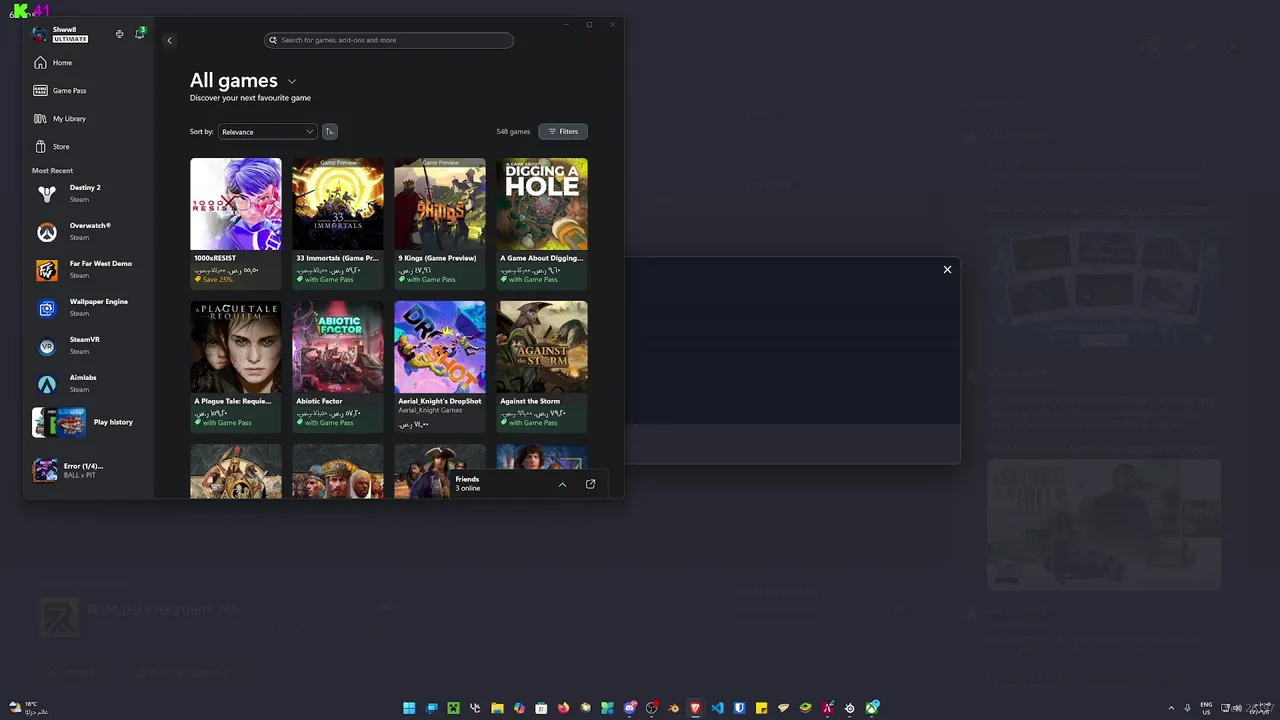
Task: Open the Xbox app taskbar icon
Action: coord(871,708)
